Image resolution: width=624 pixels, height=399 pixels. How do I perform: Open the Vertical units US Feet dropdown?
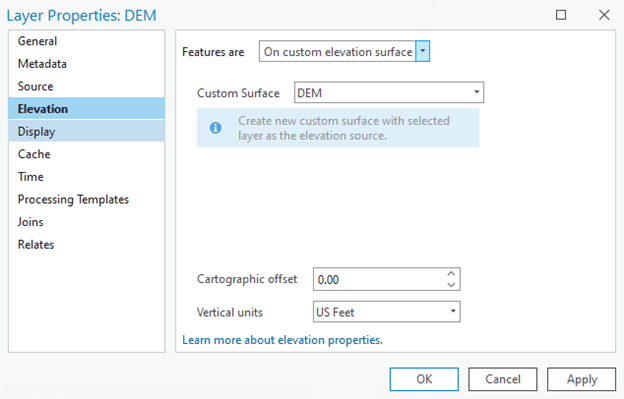386,312
